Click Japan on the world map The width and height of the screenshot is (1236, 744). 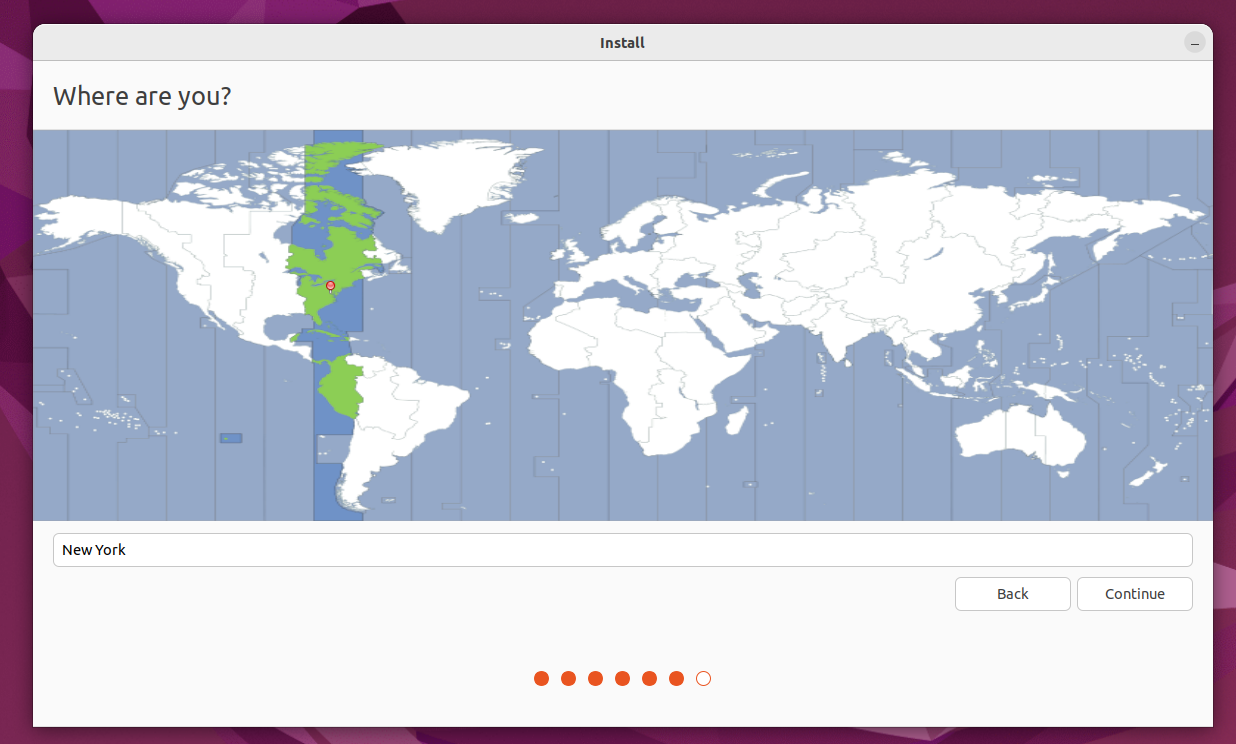[1035, 300]
